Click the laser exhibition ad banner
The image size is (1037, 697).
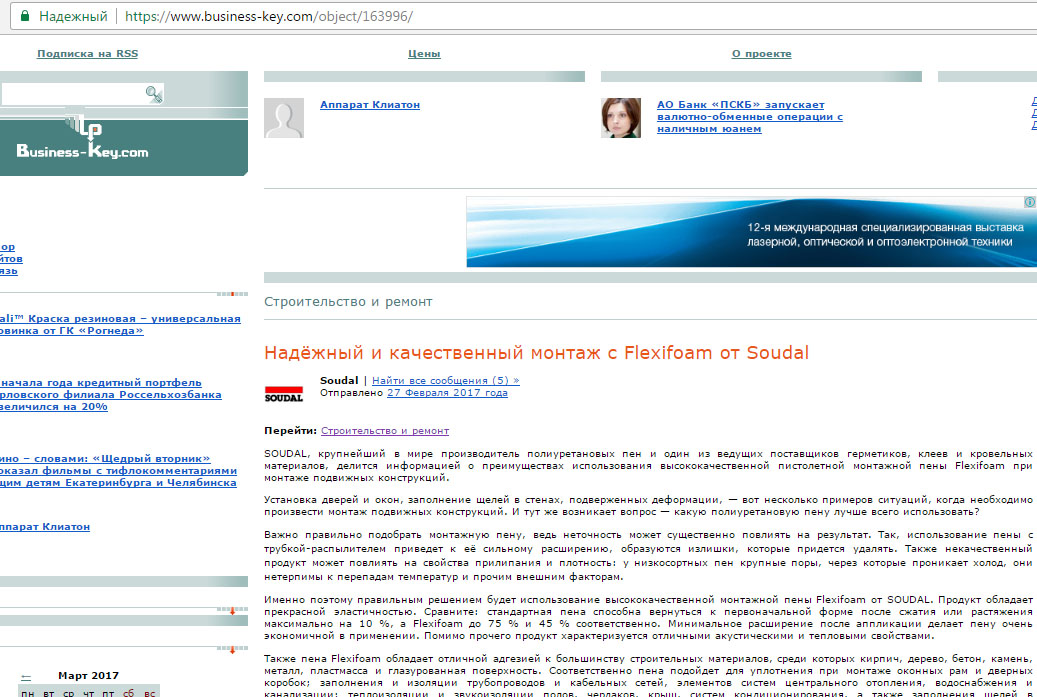click(751, 232)
